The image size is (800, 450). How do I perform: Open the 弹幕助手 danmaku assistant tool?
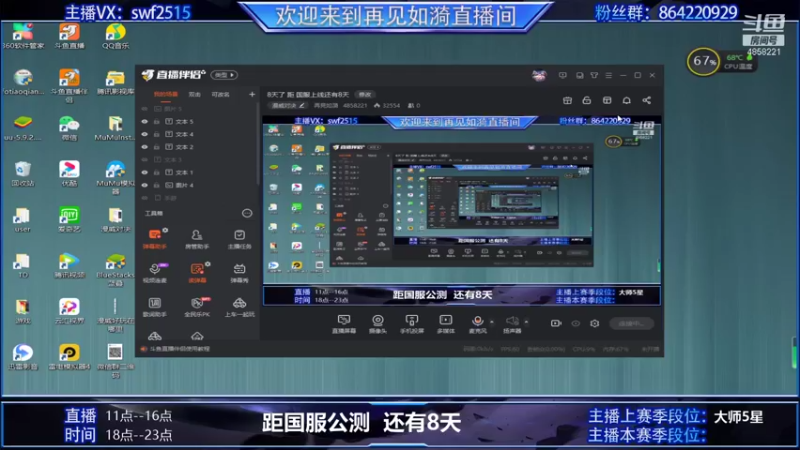click(x=155, y=238)
